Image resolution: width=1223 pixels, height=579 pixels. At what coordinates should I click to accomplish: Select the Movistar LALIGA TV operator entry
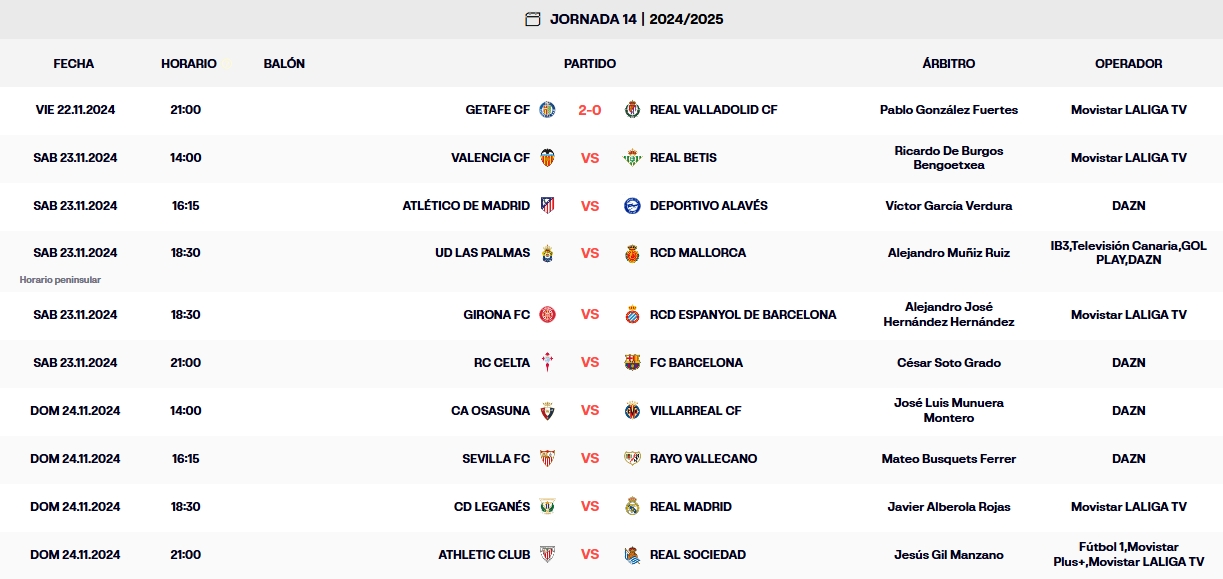click(x=1129, y=110)
